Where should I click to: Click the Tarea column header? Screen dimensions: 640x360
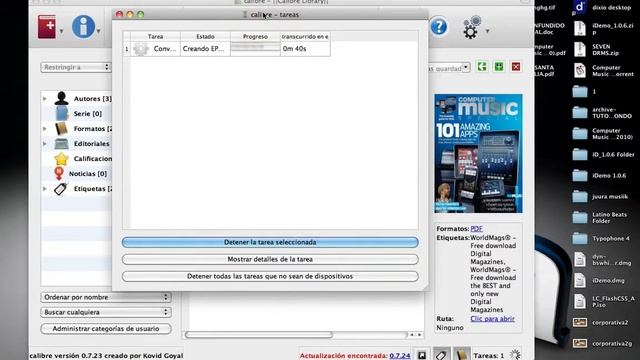156,36
